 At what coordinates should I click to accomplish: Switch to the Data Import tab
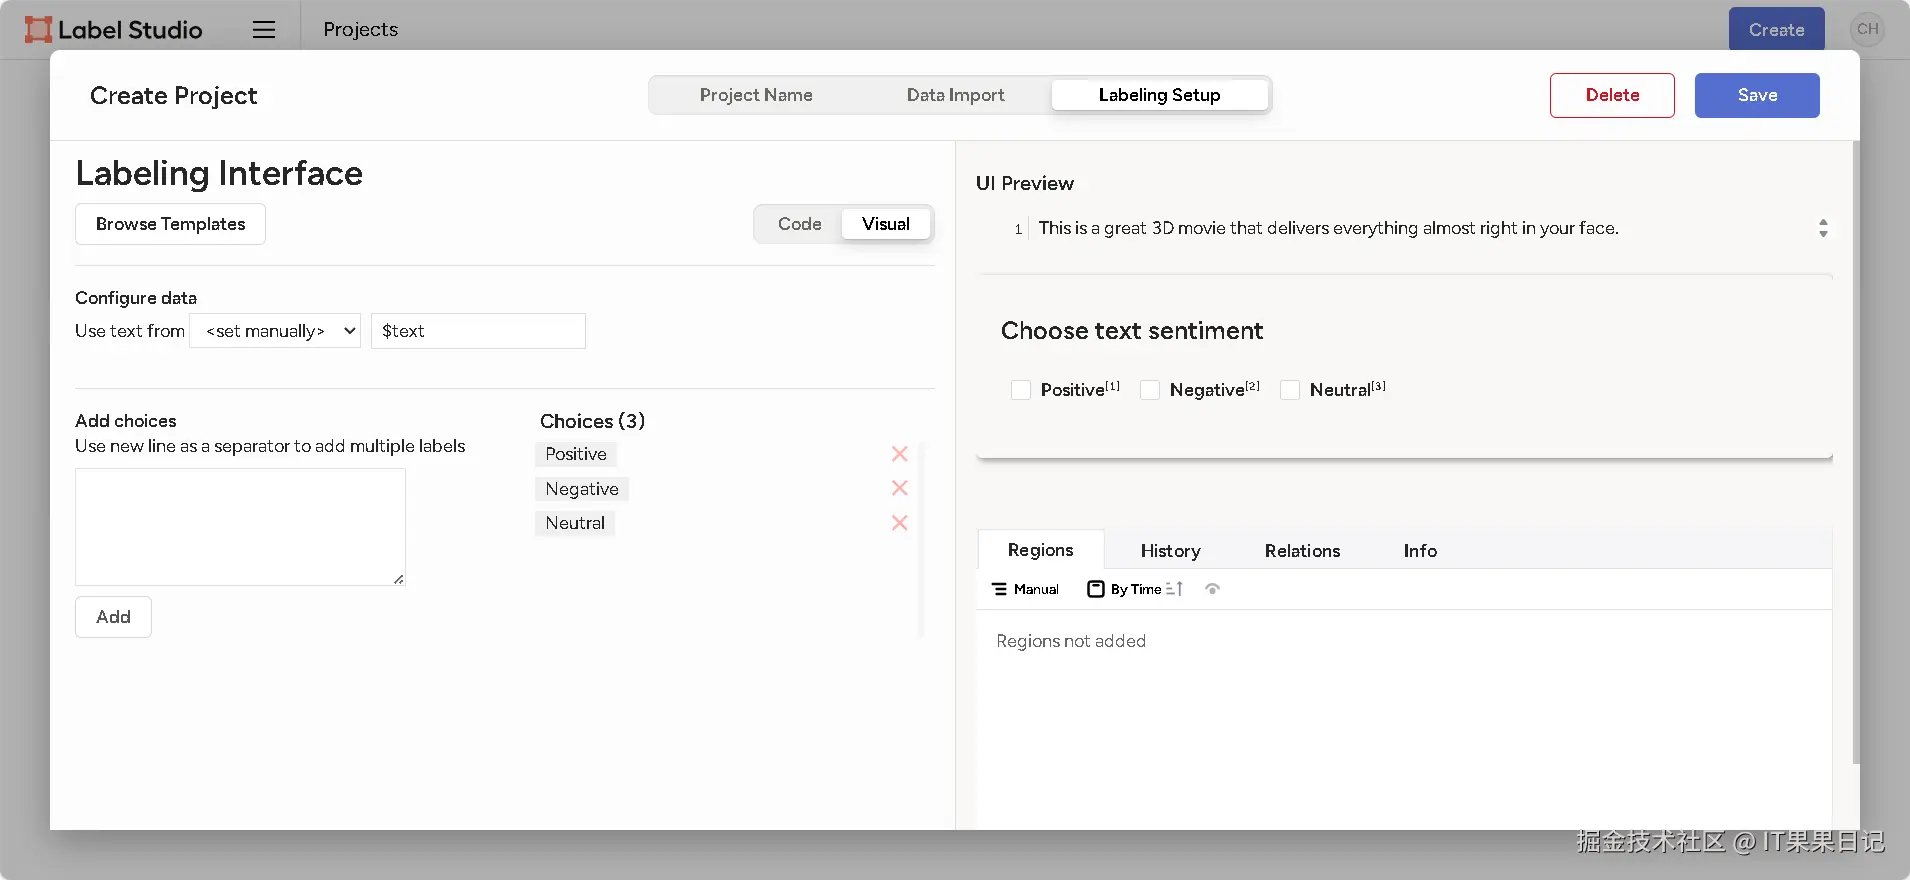point(955,95)
